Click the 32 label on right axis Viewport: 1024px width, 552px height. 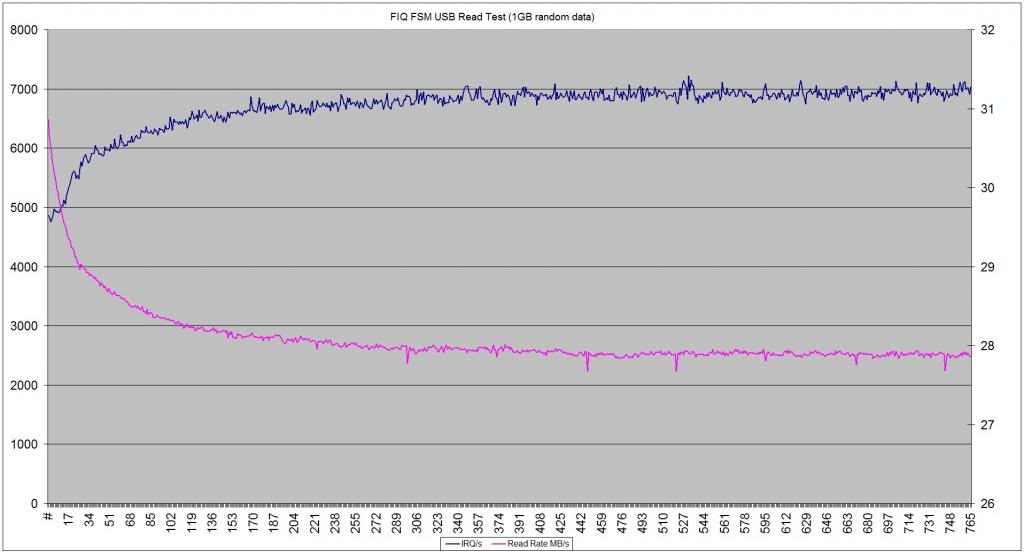[987, 30]
